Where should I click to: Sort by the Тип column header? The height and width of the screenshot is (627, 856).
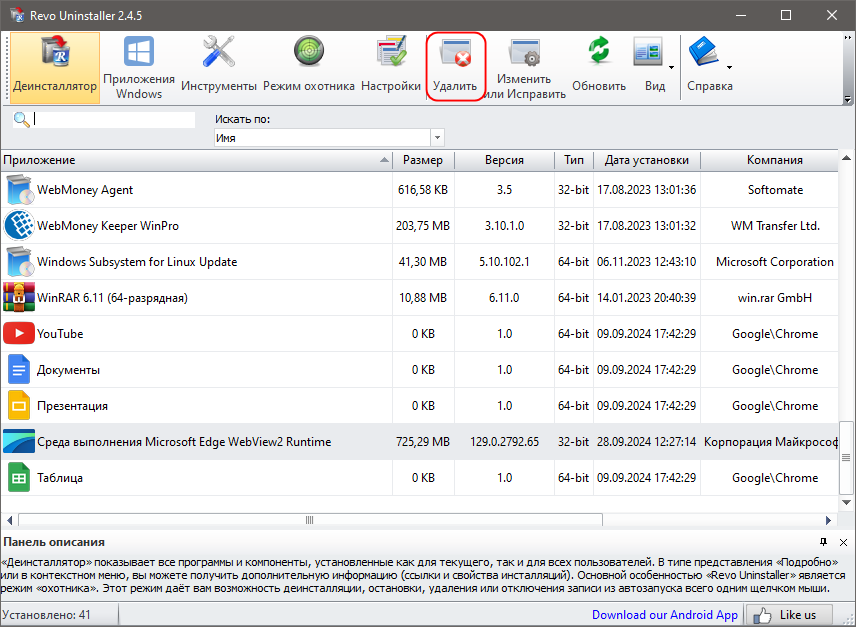tap(574, 160)
